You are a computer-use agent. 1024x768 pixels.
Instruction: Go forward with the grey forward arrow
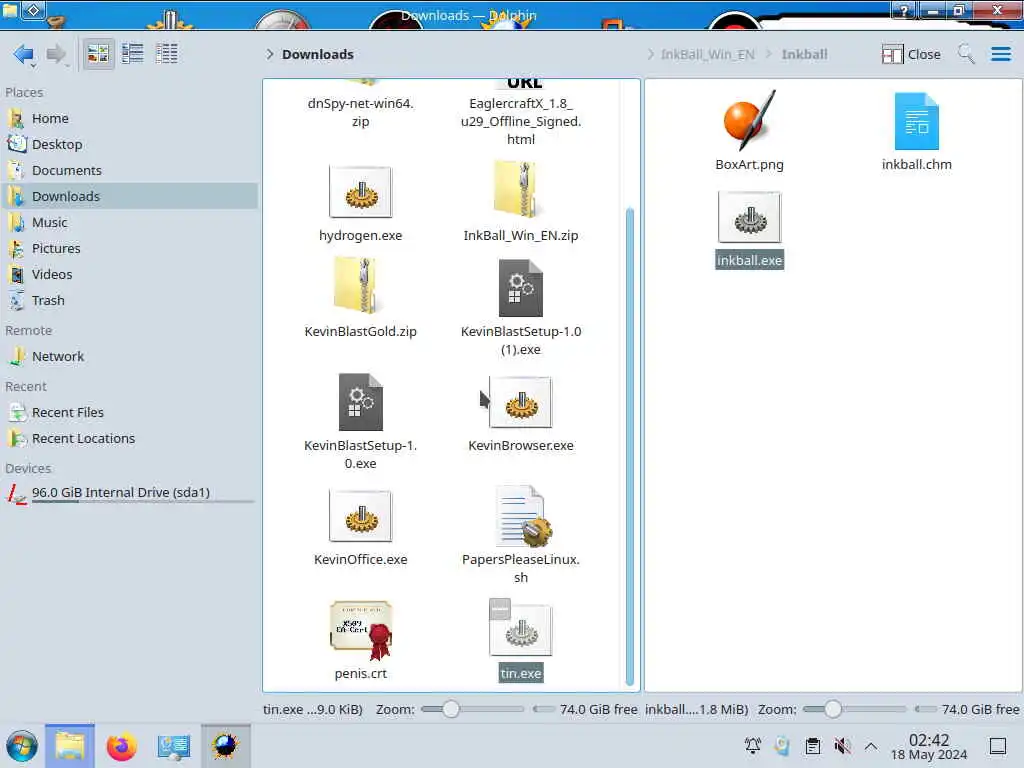(x=57, y=54)
